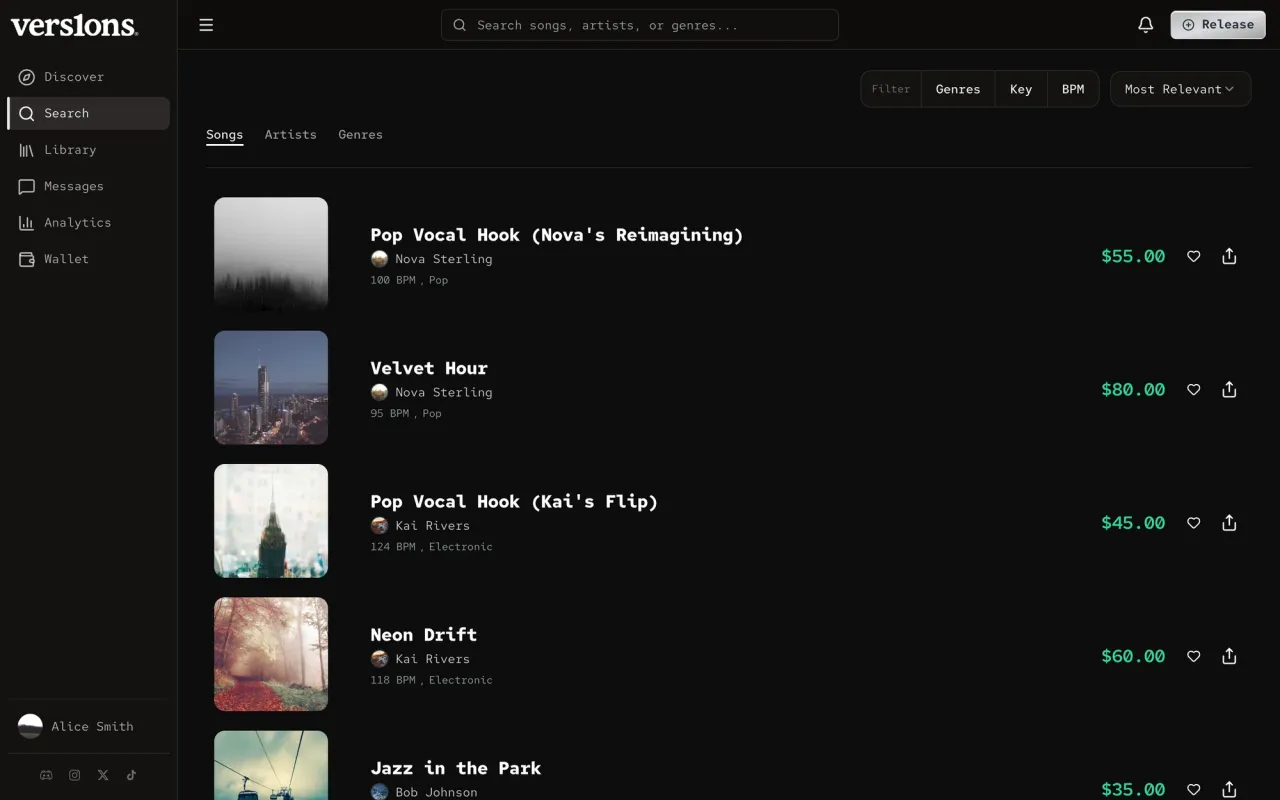Open Analytics in the sidebar
This screenshot has width=1280, height=800.
click(88, 223)
